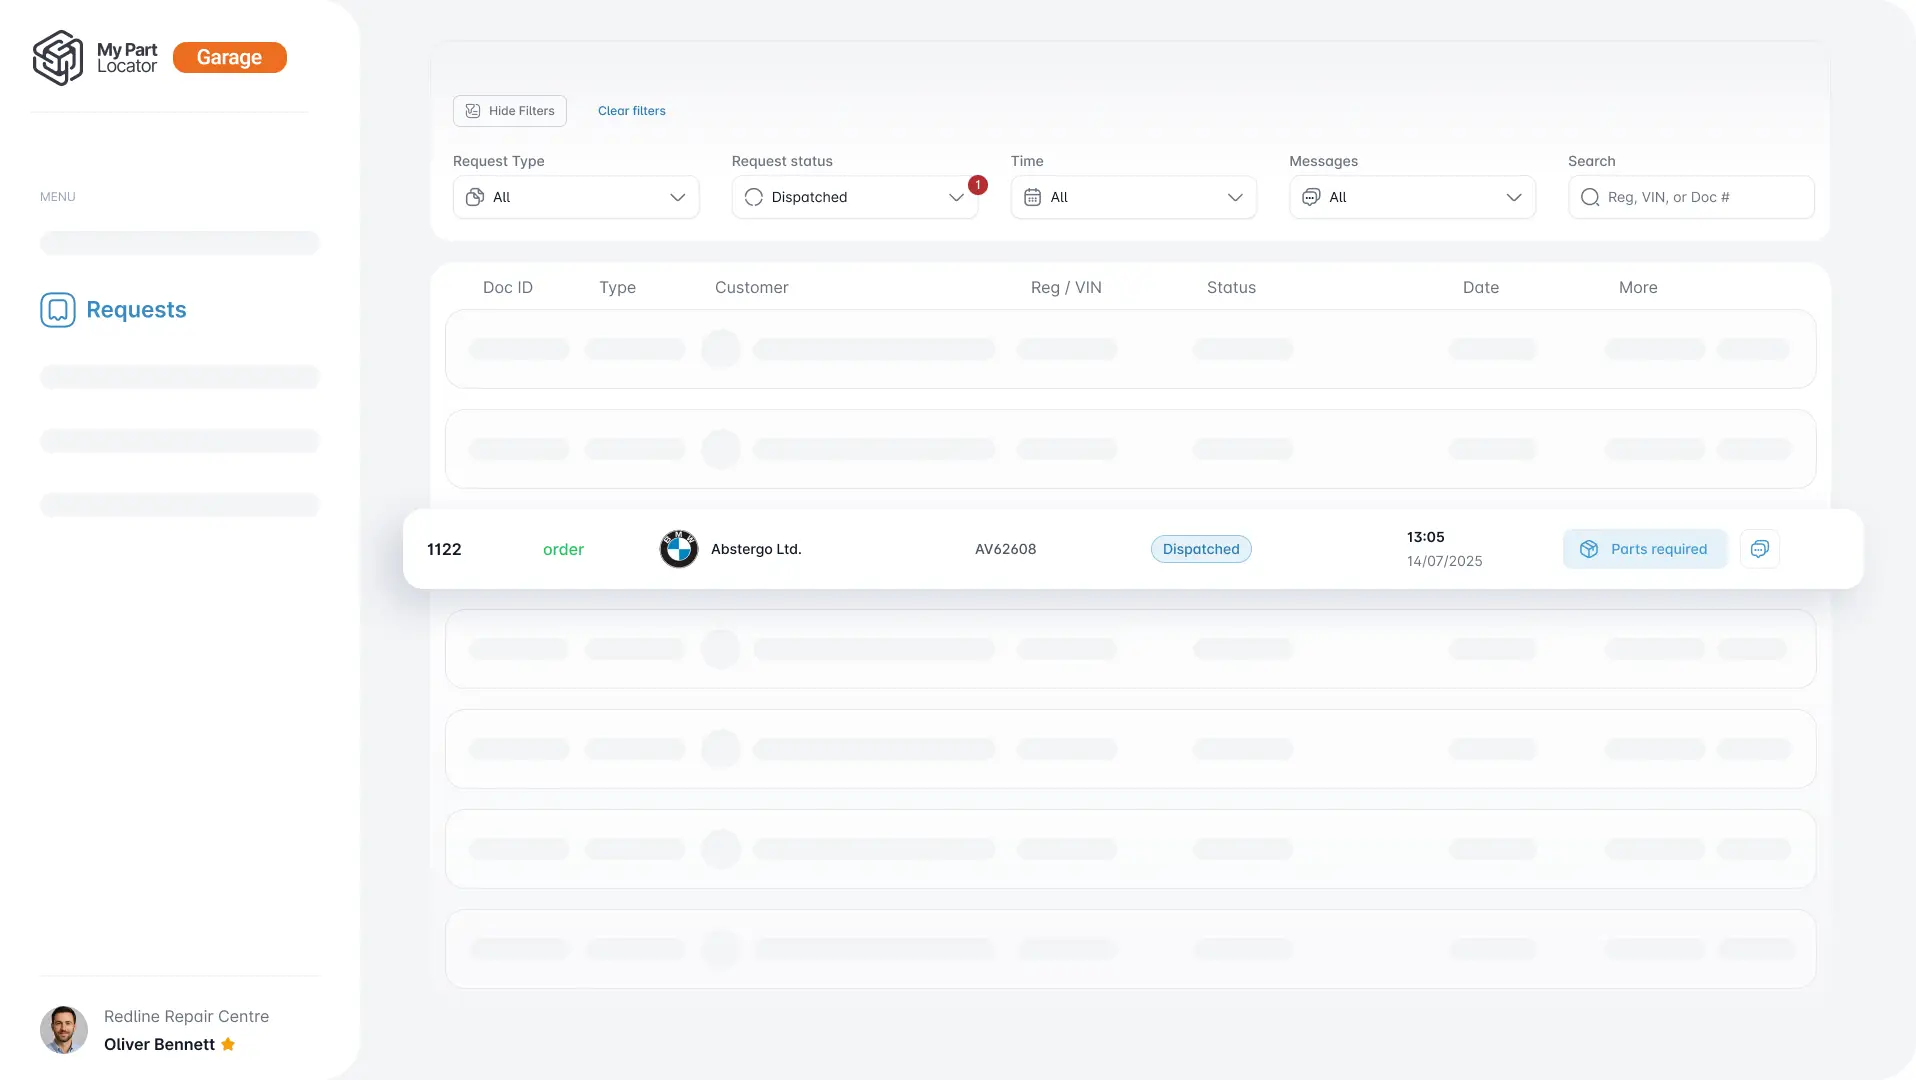1916x1080 pixels.
Task: Click the red notification badge on Request status
Action: tap(977, 185)
